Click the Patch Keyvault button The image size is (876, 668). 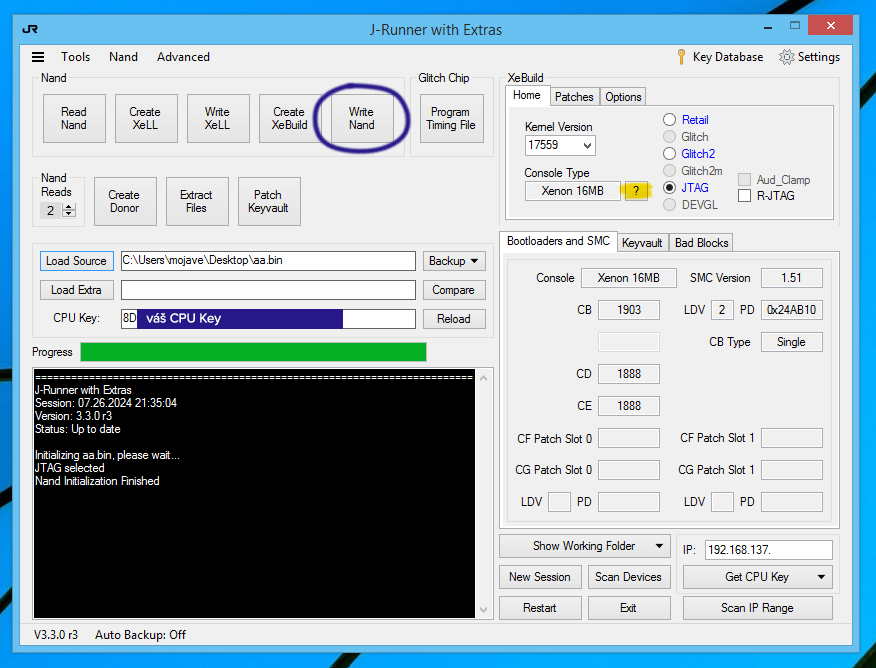coord(269,202)
